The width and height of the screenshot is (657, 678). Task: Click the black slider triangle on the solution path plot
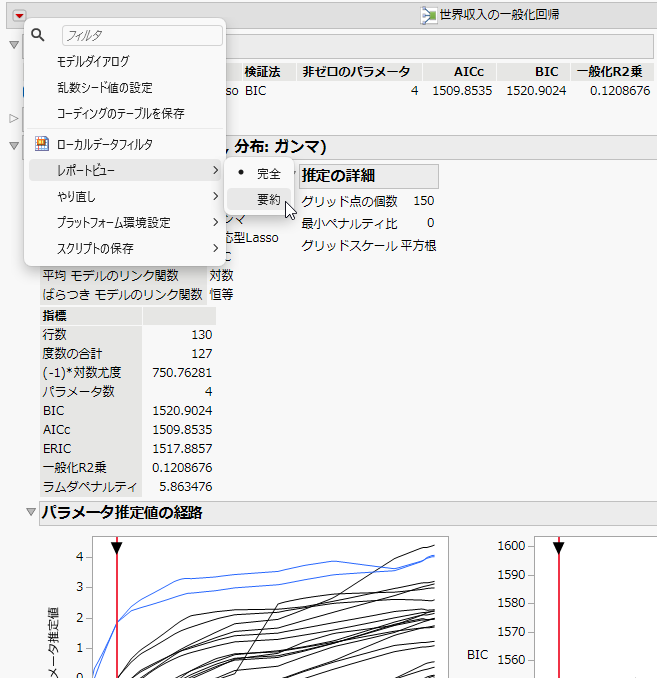[x=117, y=548]
